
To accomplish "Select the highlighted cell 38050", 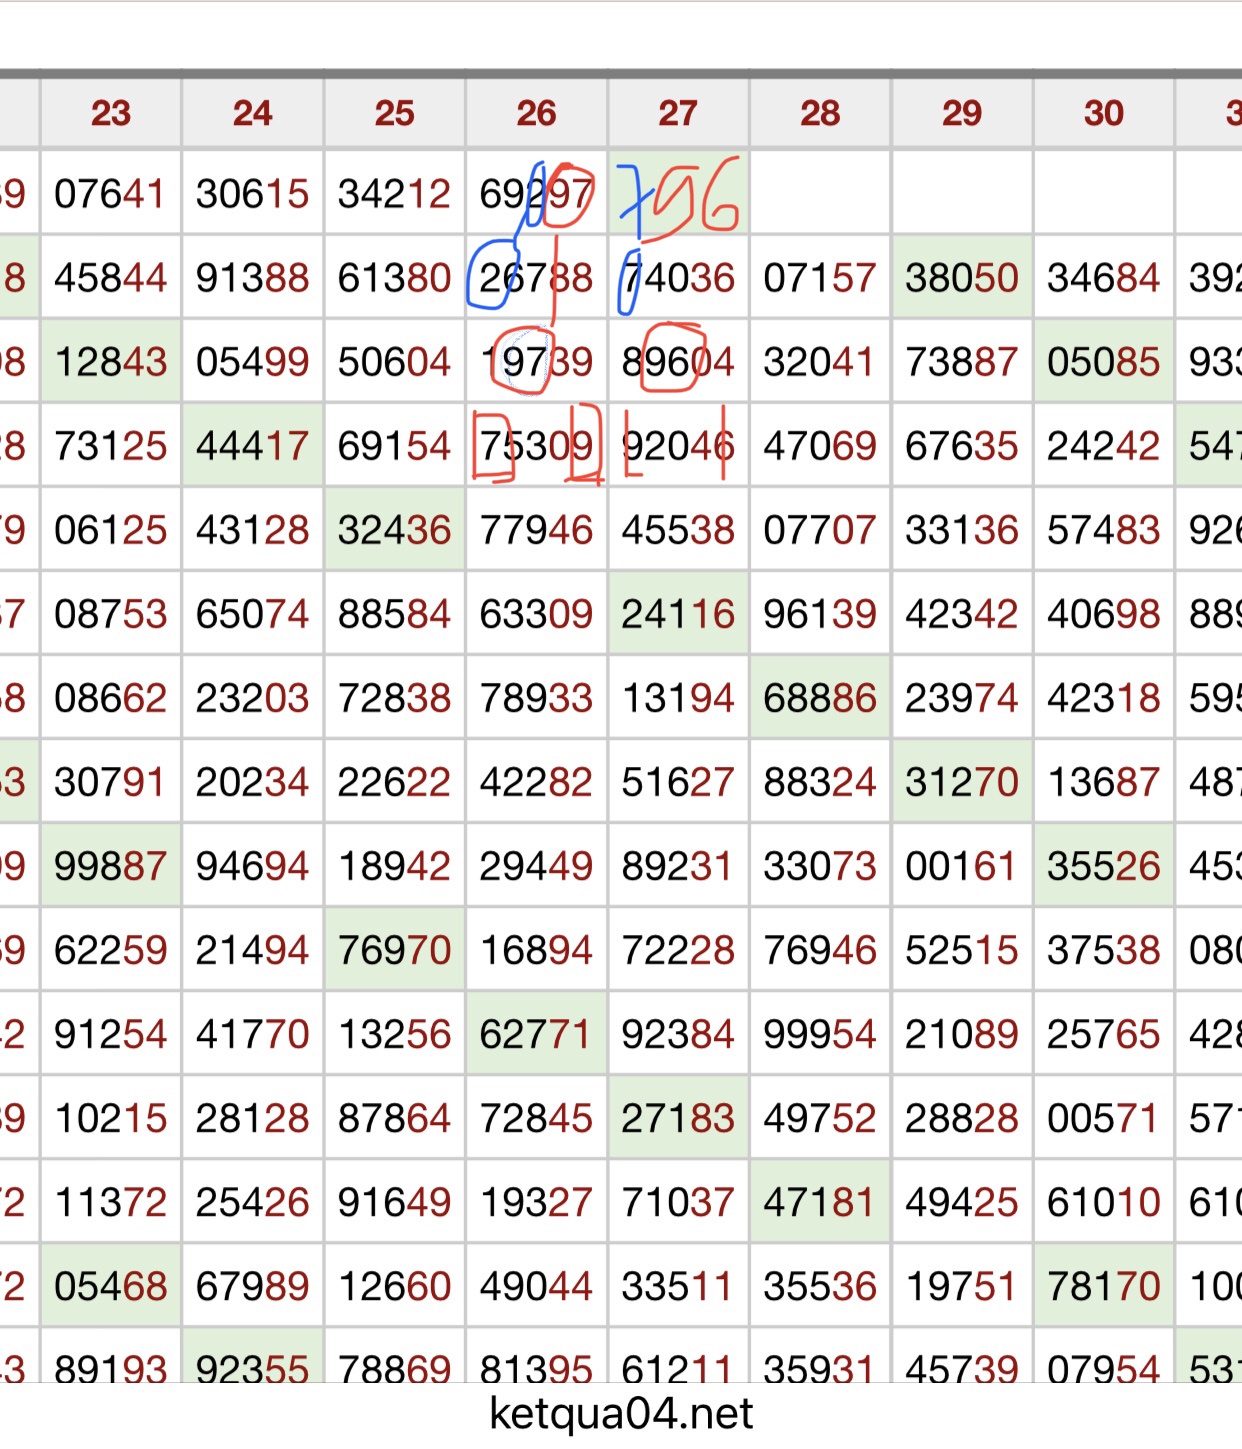I will [x=961, y=279].
